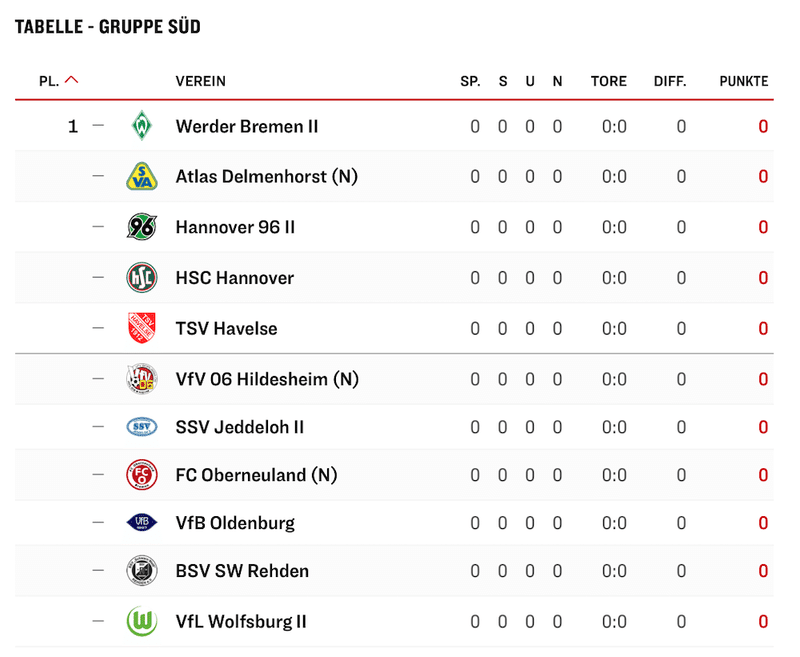
Task: Sort table by TORE column header
Action: pos(609,81)
